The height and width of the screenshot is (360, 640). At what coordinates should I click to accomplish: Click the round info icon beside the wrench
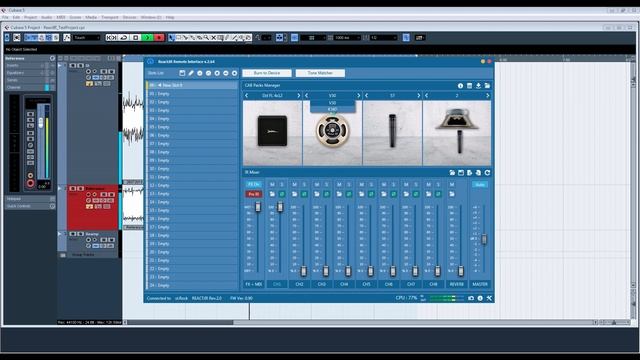click(x=480, y=298)
